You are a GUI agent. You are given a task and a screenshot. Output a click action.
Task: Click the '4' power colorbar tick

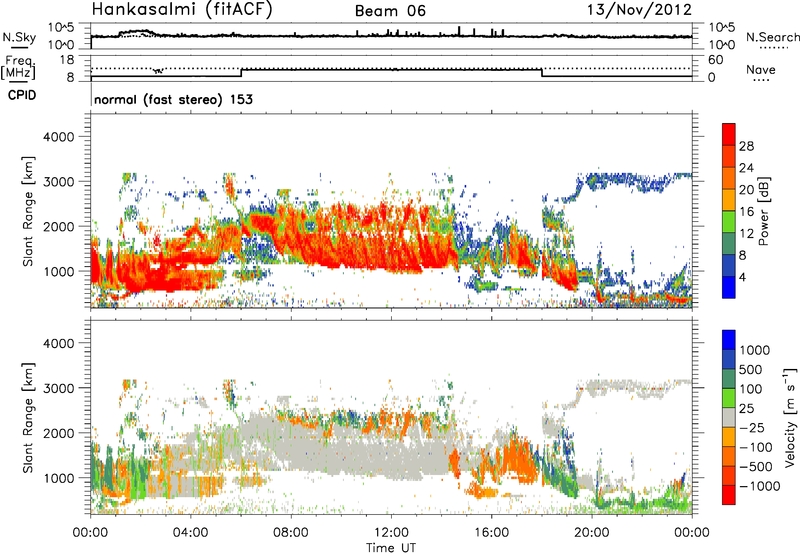tap(742, 278)
